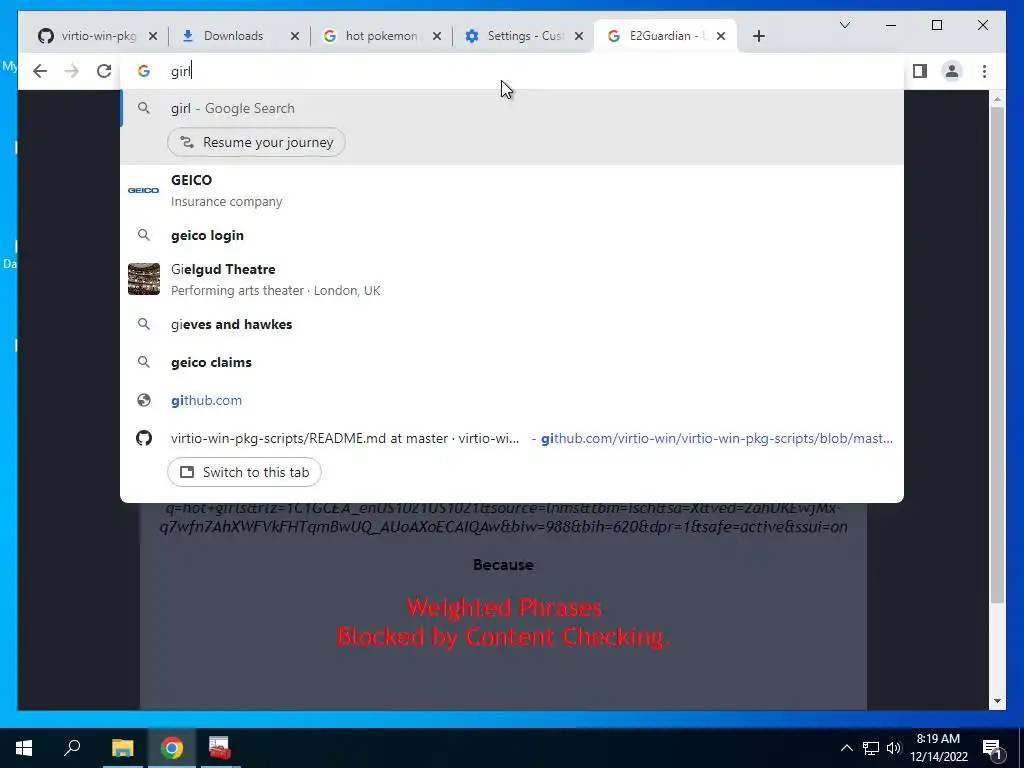Image resolution: width=1024 pixels, height=768 pixels.
Task: Click the search icon beside 'geico login'
Action: coord(144,235)
